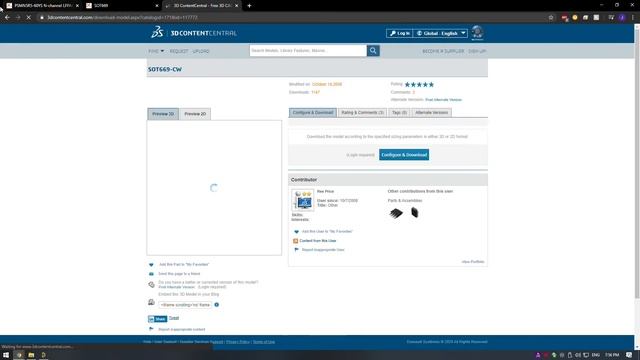Viewport: 640px width, 360px height.
Task: Click the Log In button
Action: pyautogui.click(x=399, y=33)
